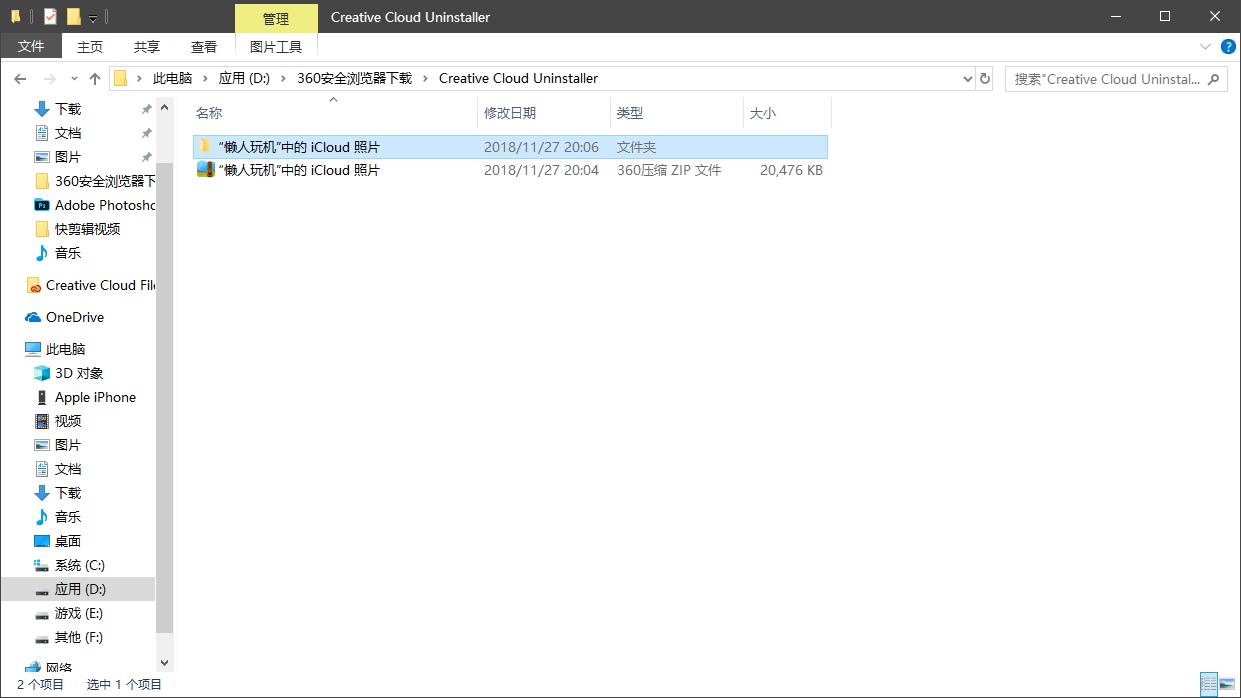The width and height of the screenshot is (1241, 698).
Task: Click the 20,476 KB size value
Action: pos(791,170)
